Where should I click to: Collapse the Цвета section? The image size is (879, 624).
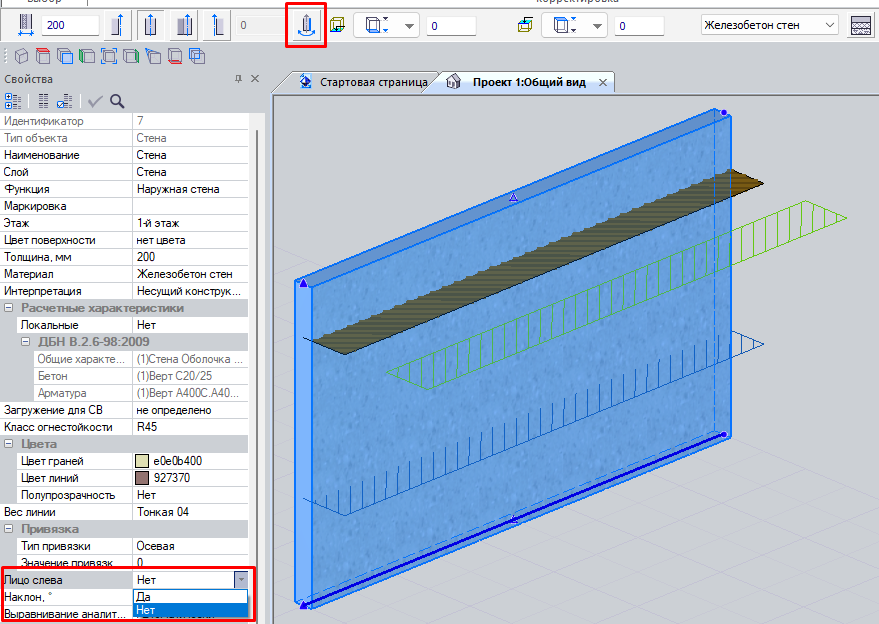click(9, 444)
